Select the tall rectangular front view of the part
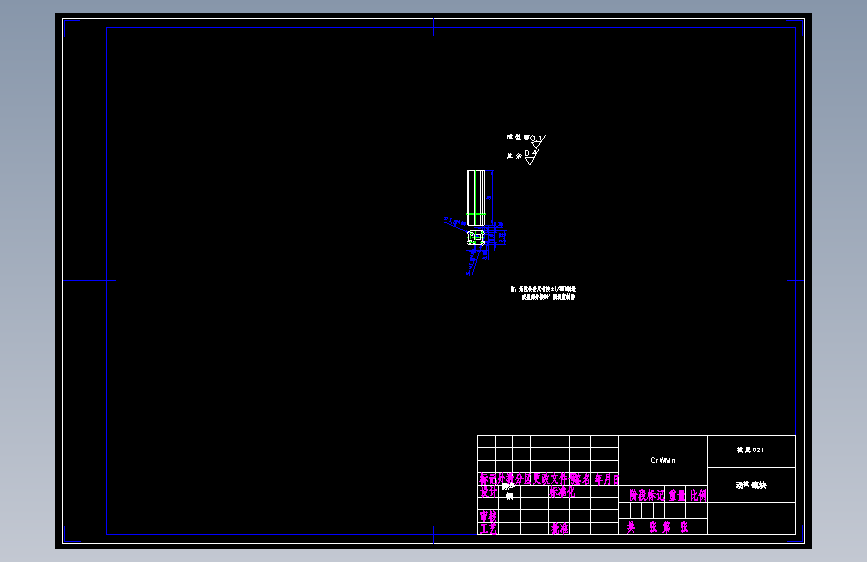 point(476,197)
